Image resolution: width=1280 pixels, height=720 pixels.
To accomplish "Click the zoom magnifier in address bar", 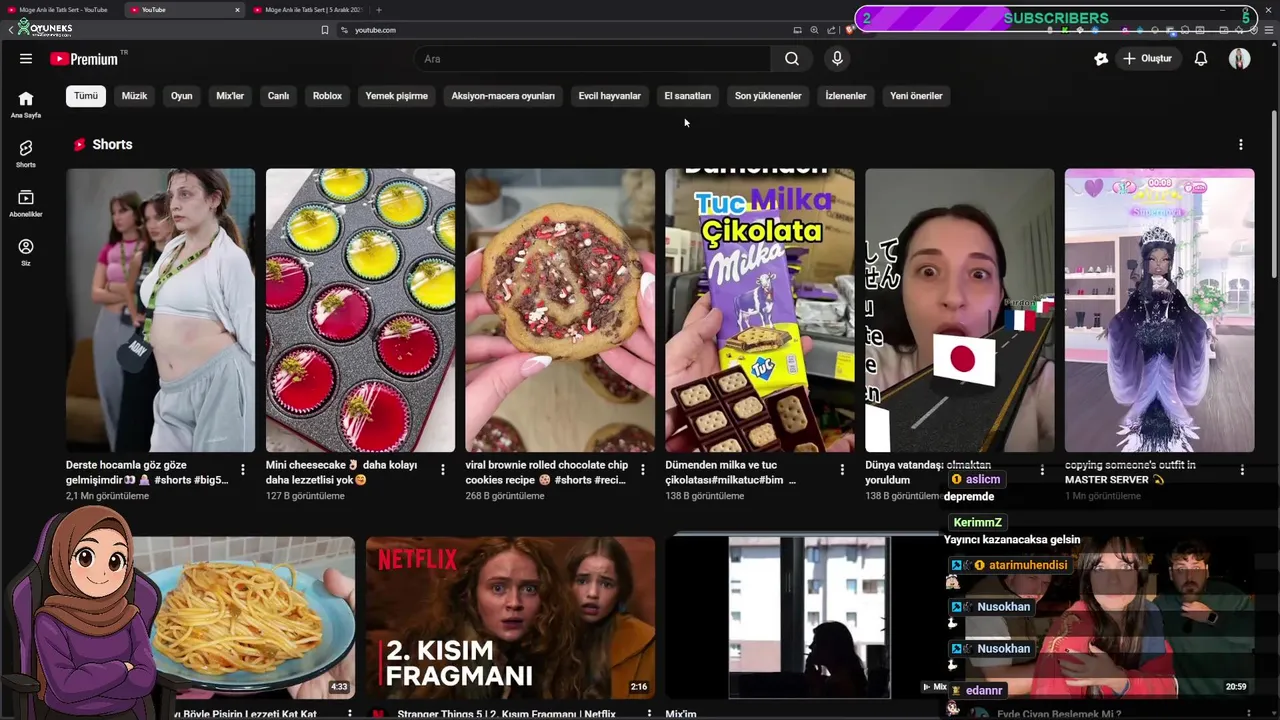I will click(x=814, y=30).
